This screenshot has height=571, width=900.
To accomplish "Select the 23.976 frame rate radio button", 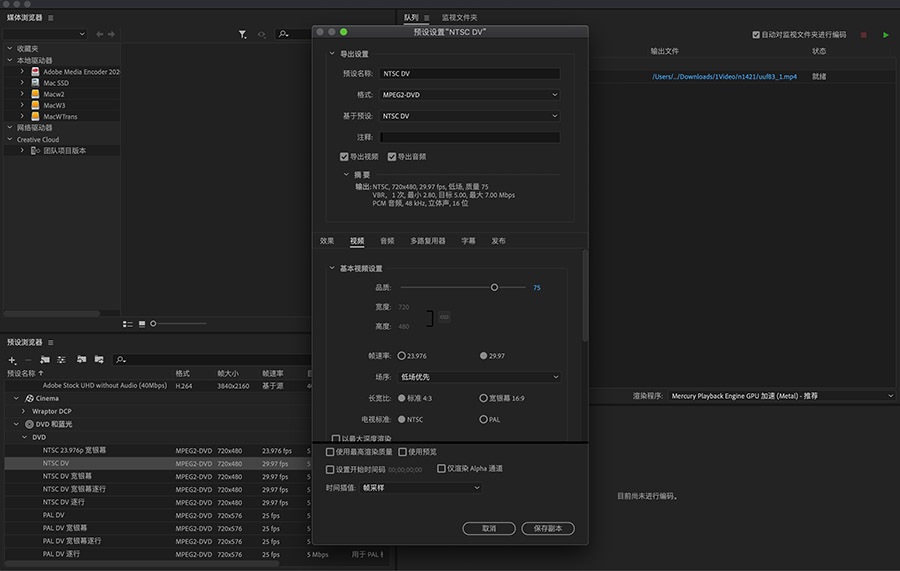I will (402, 356).
